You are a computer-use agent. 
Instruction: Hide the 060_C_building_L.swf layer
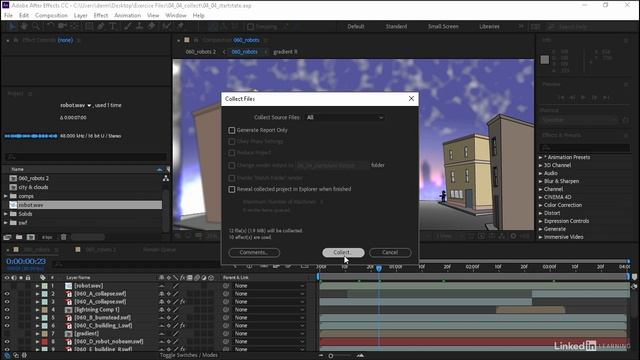click(7, 326)
